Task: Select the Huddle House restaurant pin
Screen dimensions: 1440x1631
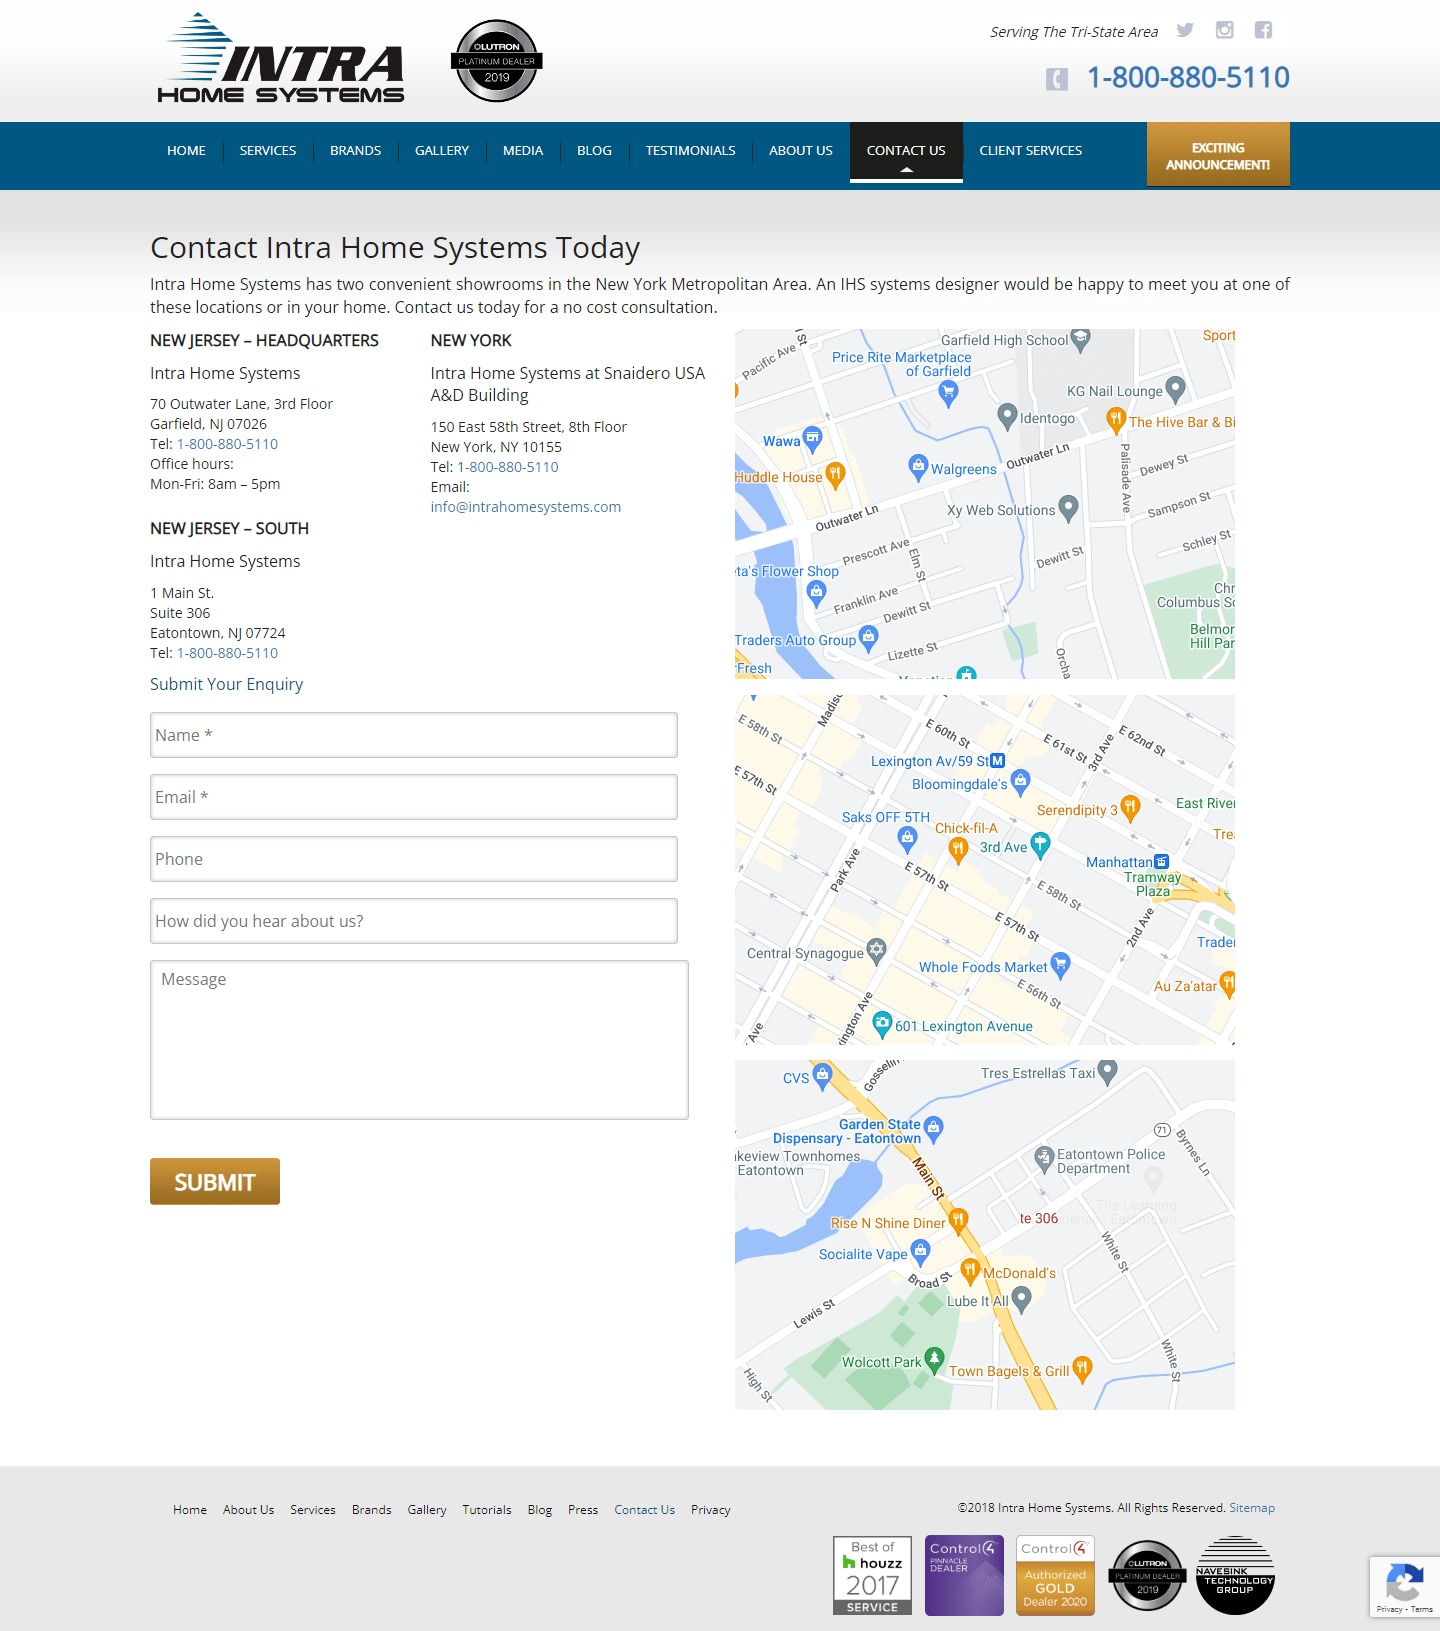Action: [x=835, y=474]
